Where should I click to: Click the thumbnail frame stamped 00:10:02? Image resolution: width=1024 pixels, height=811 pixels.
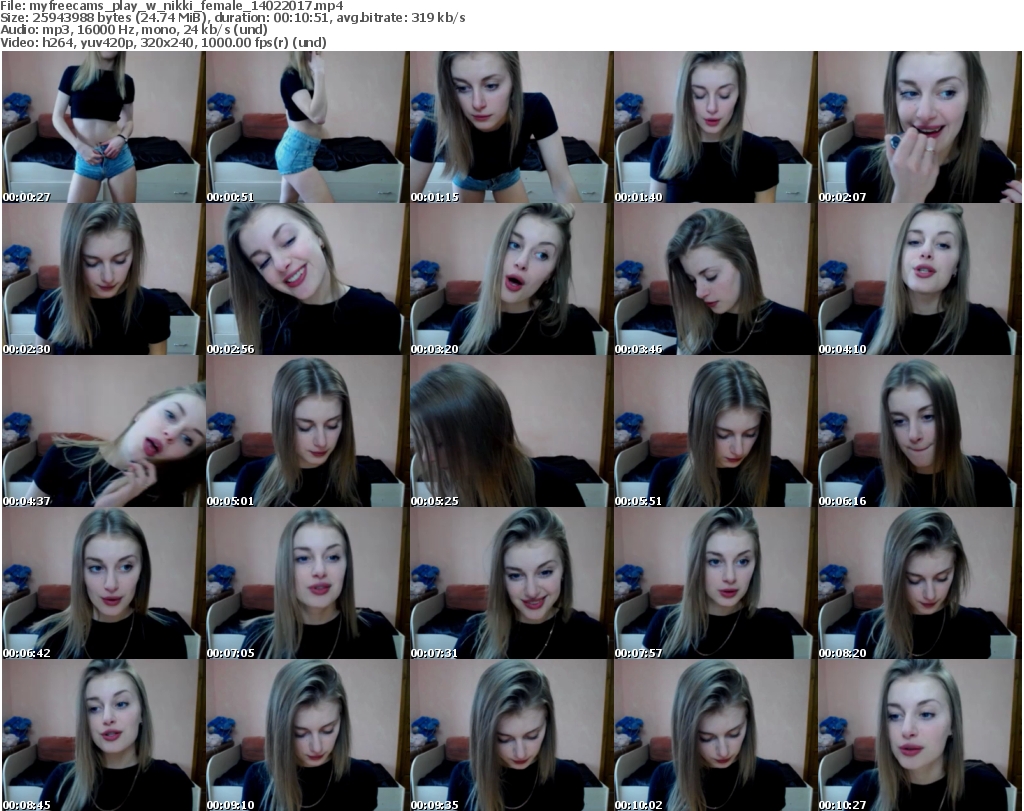click(715, 735)
